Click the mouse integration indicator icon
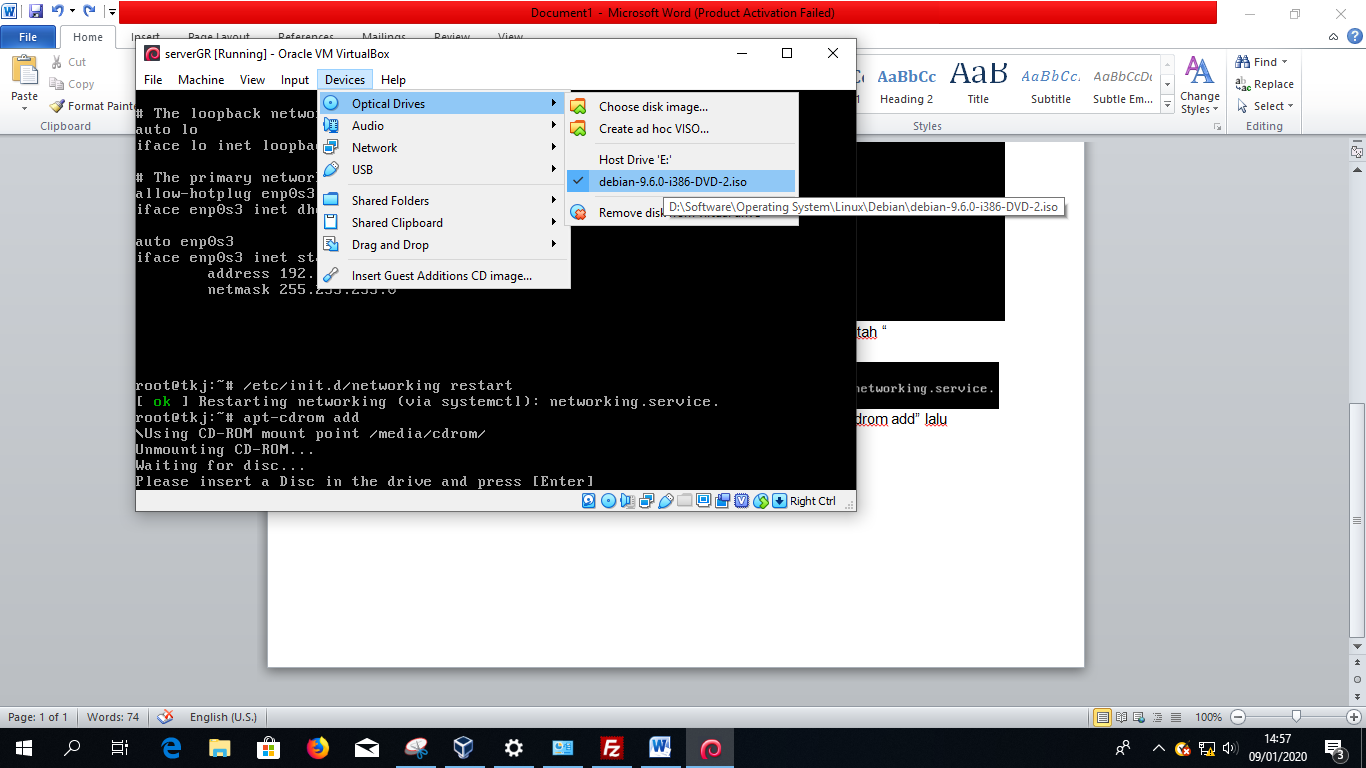The image size is (1366, 768). click(760, 501)
